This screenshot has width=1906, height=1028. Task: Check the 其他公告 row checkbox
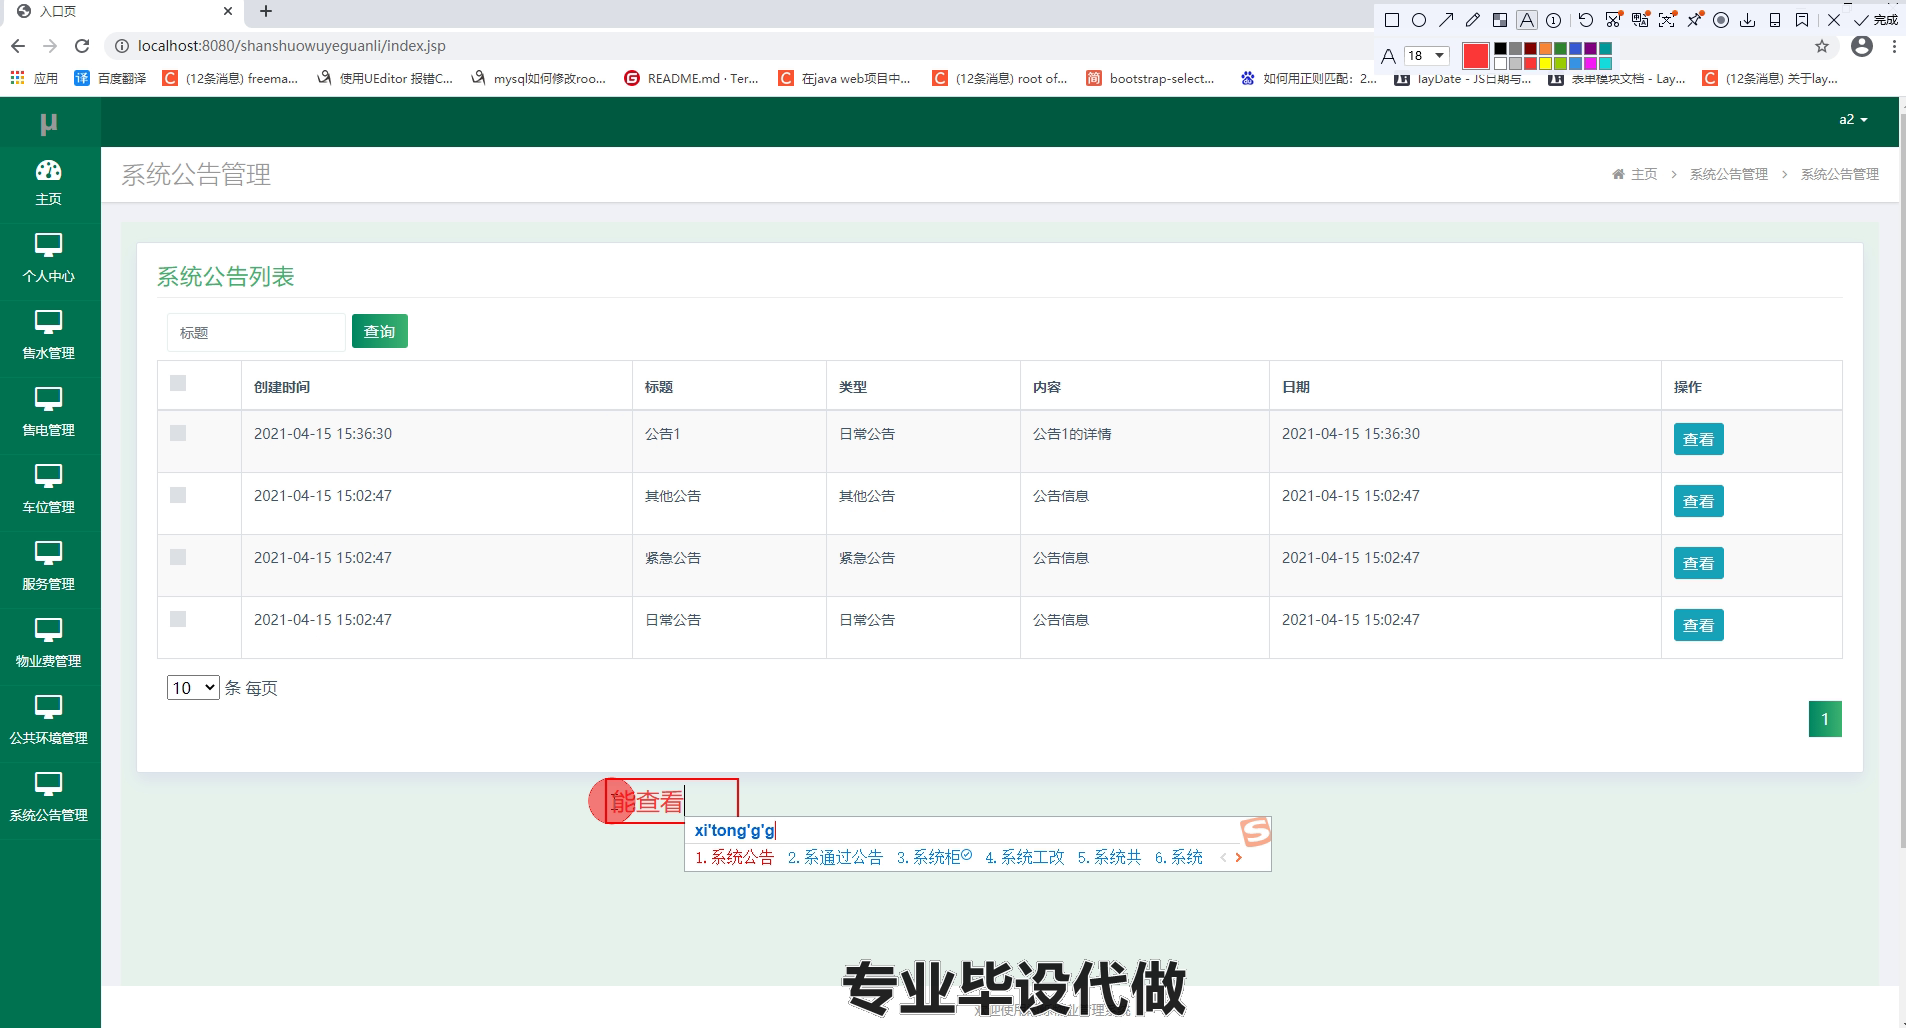(x=178, y=495)
